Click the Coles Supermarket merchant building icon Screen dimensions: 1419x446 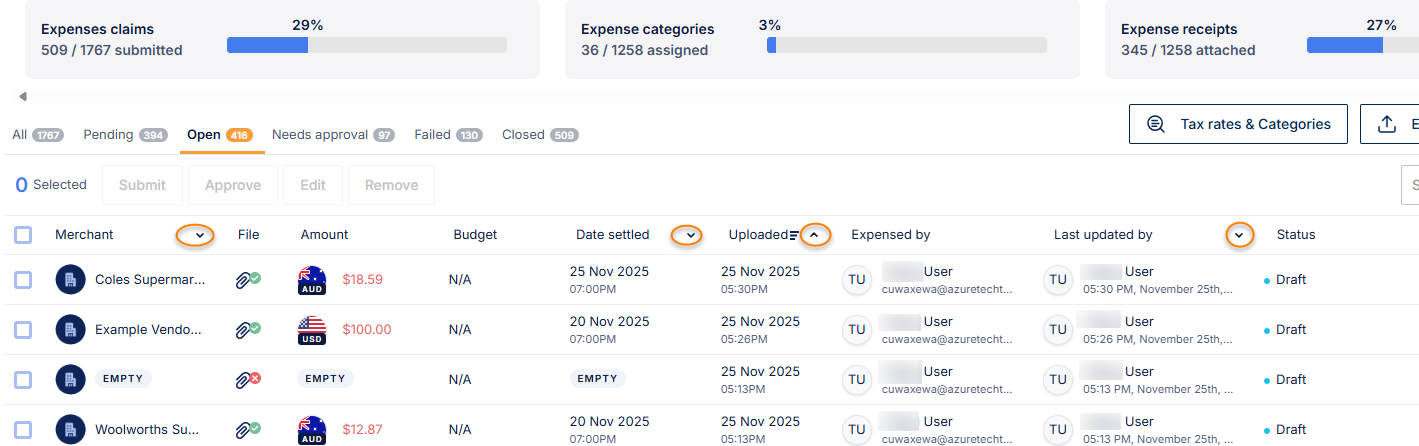70,280
